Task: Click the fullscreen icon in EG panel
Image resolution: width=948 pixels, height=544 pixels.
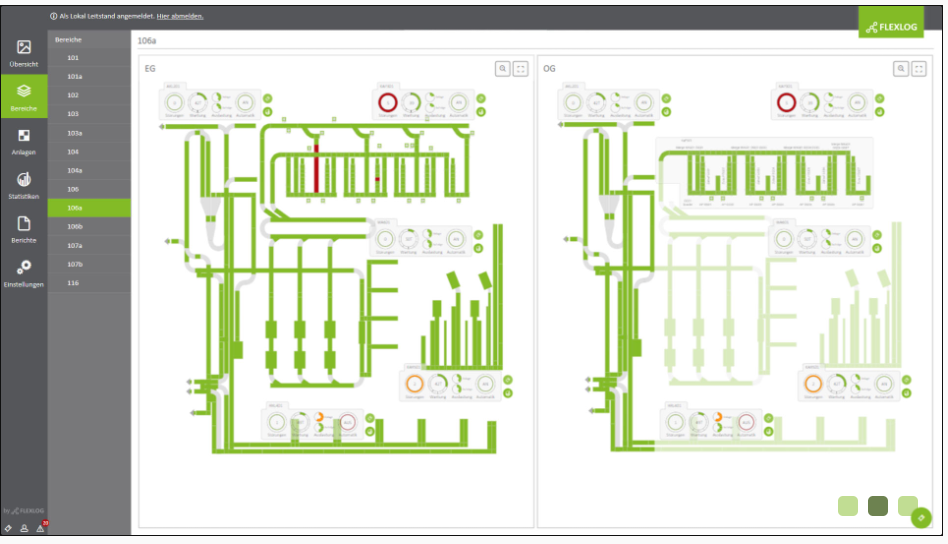Action: (521, 68)
